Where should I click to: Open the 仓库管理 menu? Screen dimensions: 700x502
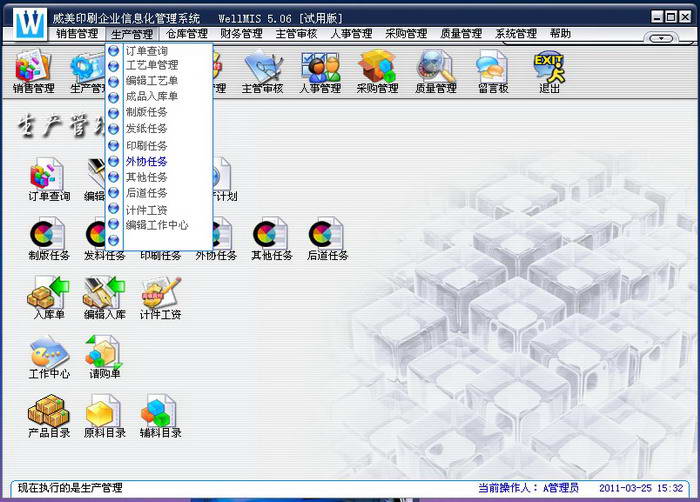tap(187, 33)
